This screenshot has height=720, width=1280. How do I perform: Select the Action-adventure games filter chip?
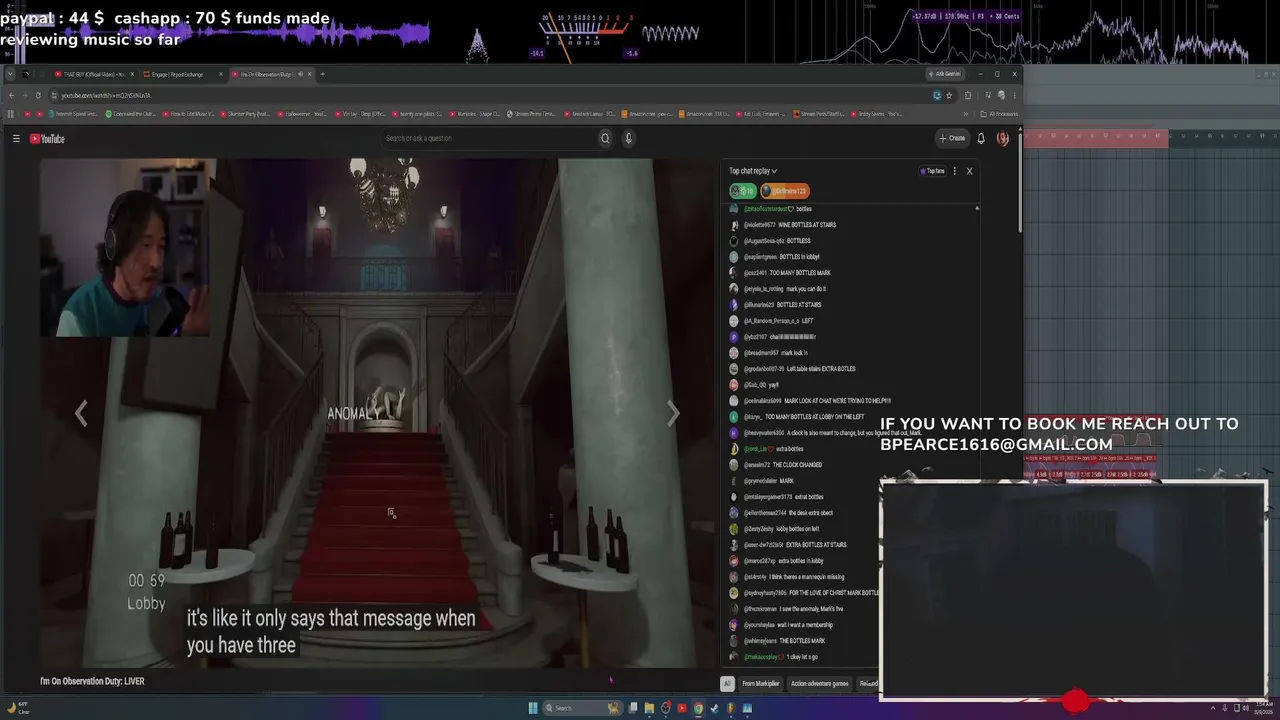click(x=819, y=684)
